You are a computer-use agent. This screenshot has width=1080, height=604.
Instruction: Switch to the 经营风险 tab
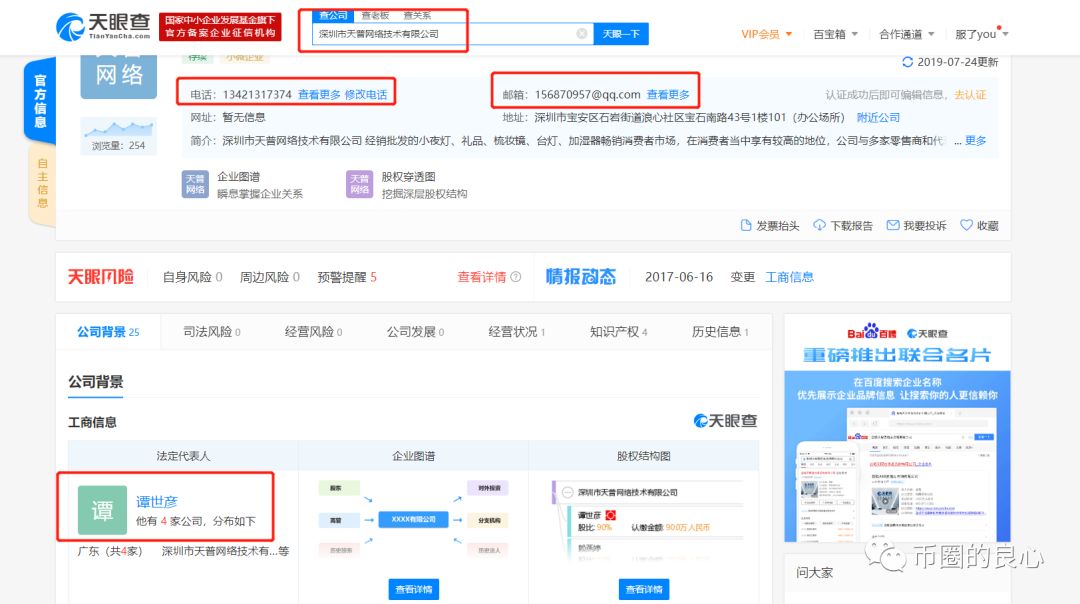point(313,332)
